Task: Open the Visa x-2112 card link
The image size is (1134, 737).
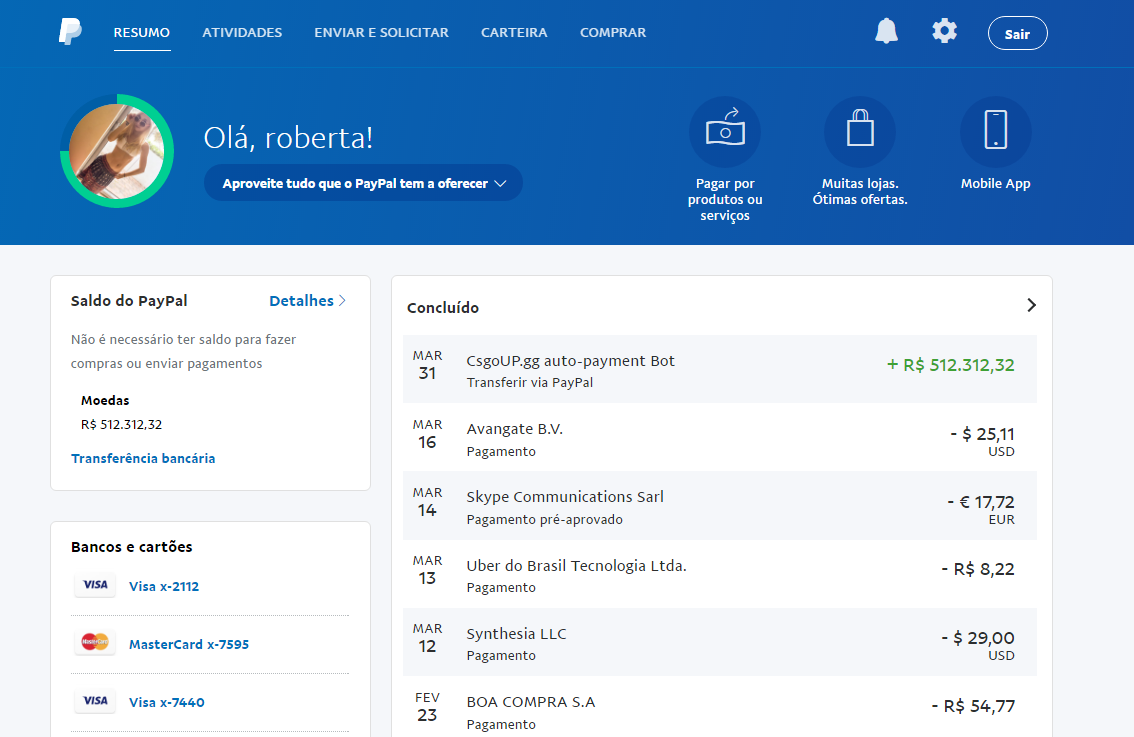Action: tap(164, 587)
